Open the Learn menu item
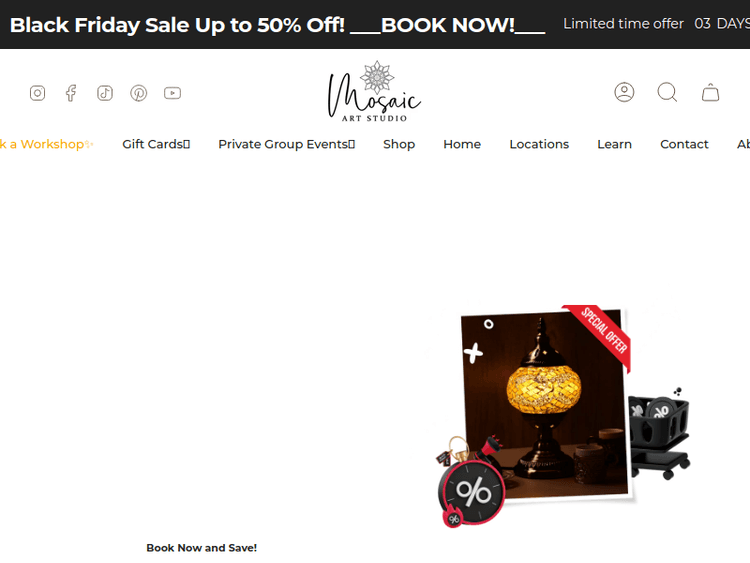750x563 pixels. click(x=614, y=144)
